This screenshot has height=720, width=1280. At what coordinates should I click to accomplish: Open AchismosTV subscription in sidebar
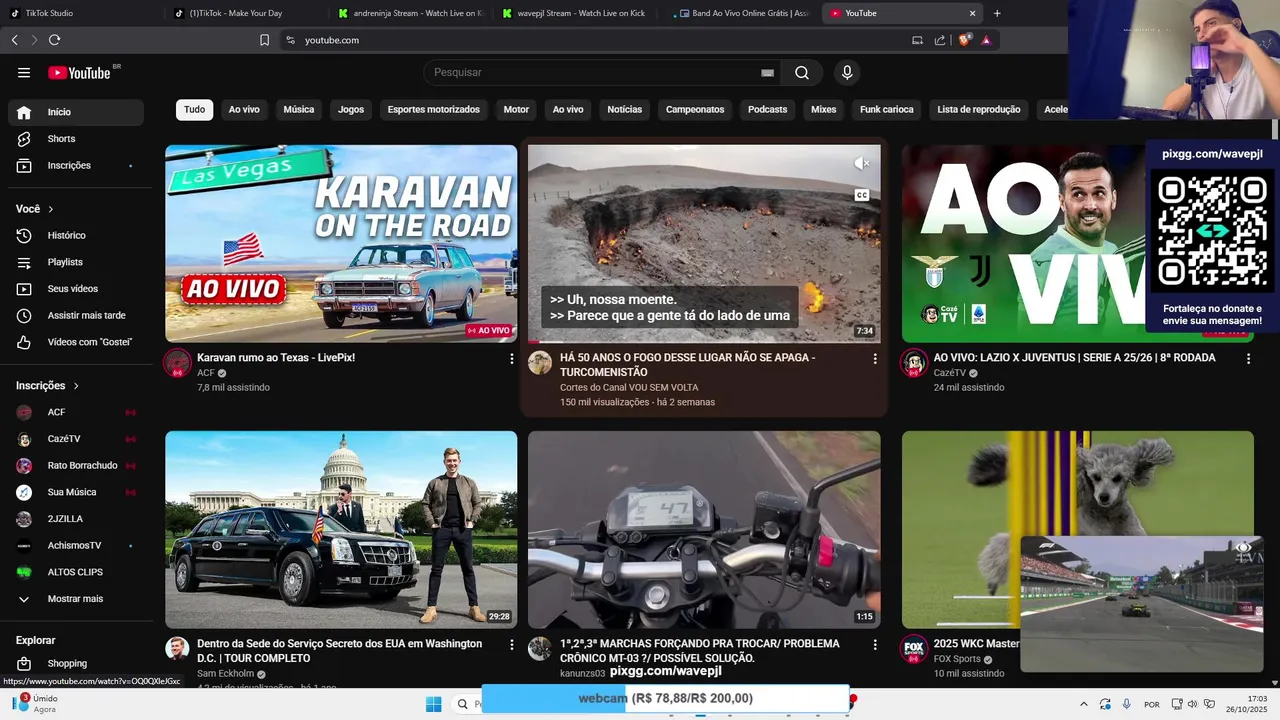coord(76,546)
